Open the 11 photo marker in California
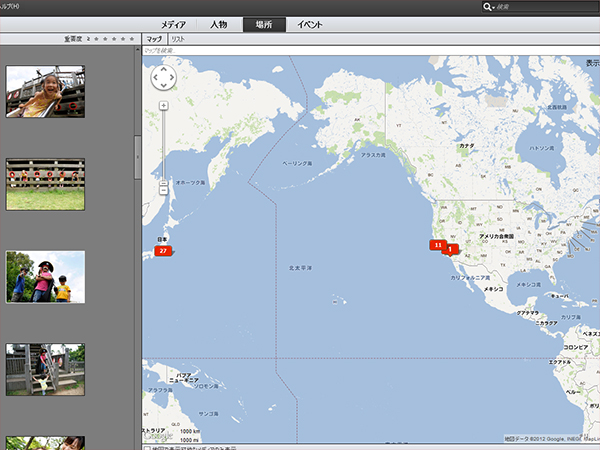Screen dimensions: 600x450 [x=438, y=245]
